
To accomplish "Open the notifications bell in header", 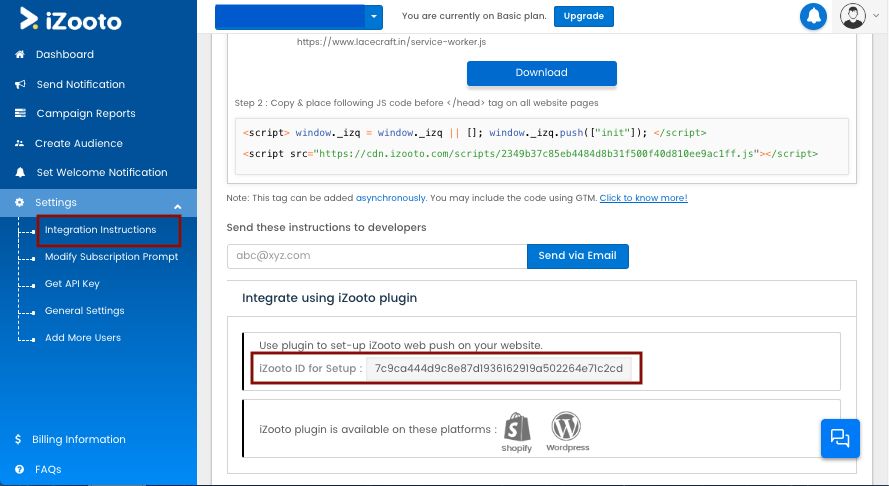I will pyautogui.click(x=813, y=16).
